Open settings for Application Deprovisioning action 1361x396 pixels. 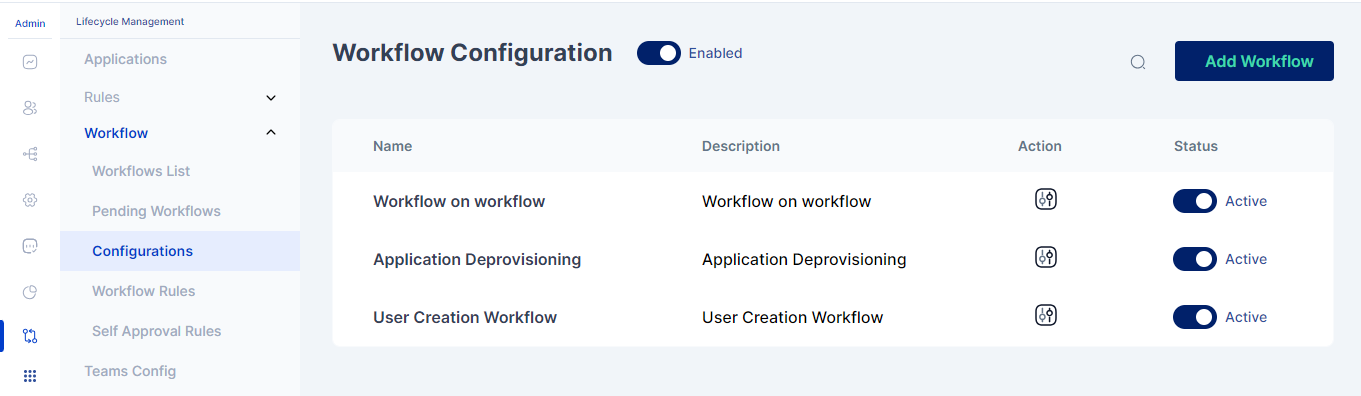pyautogui.click(x=1045, y=257)
